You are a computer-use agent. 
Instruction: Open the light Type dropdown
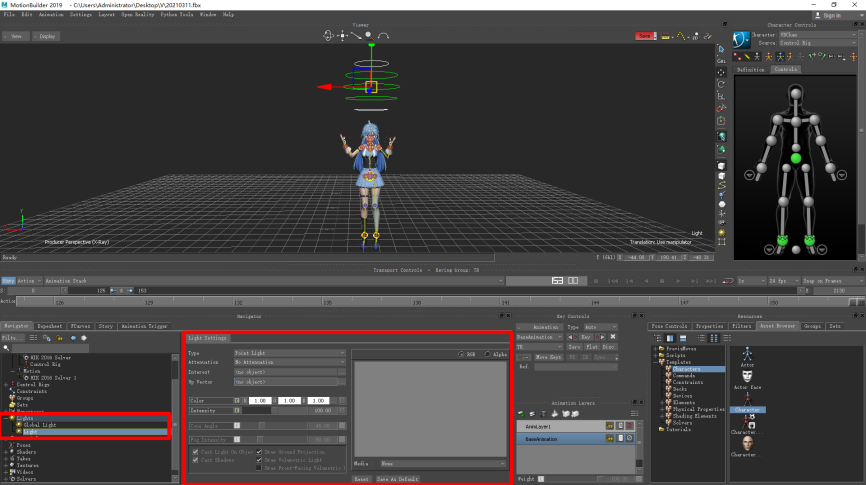[x=290, y=353]
